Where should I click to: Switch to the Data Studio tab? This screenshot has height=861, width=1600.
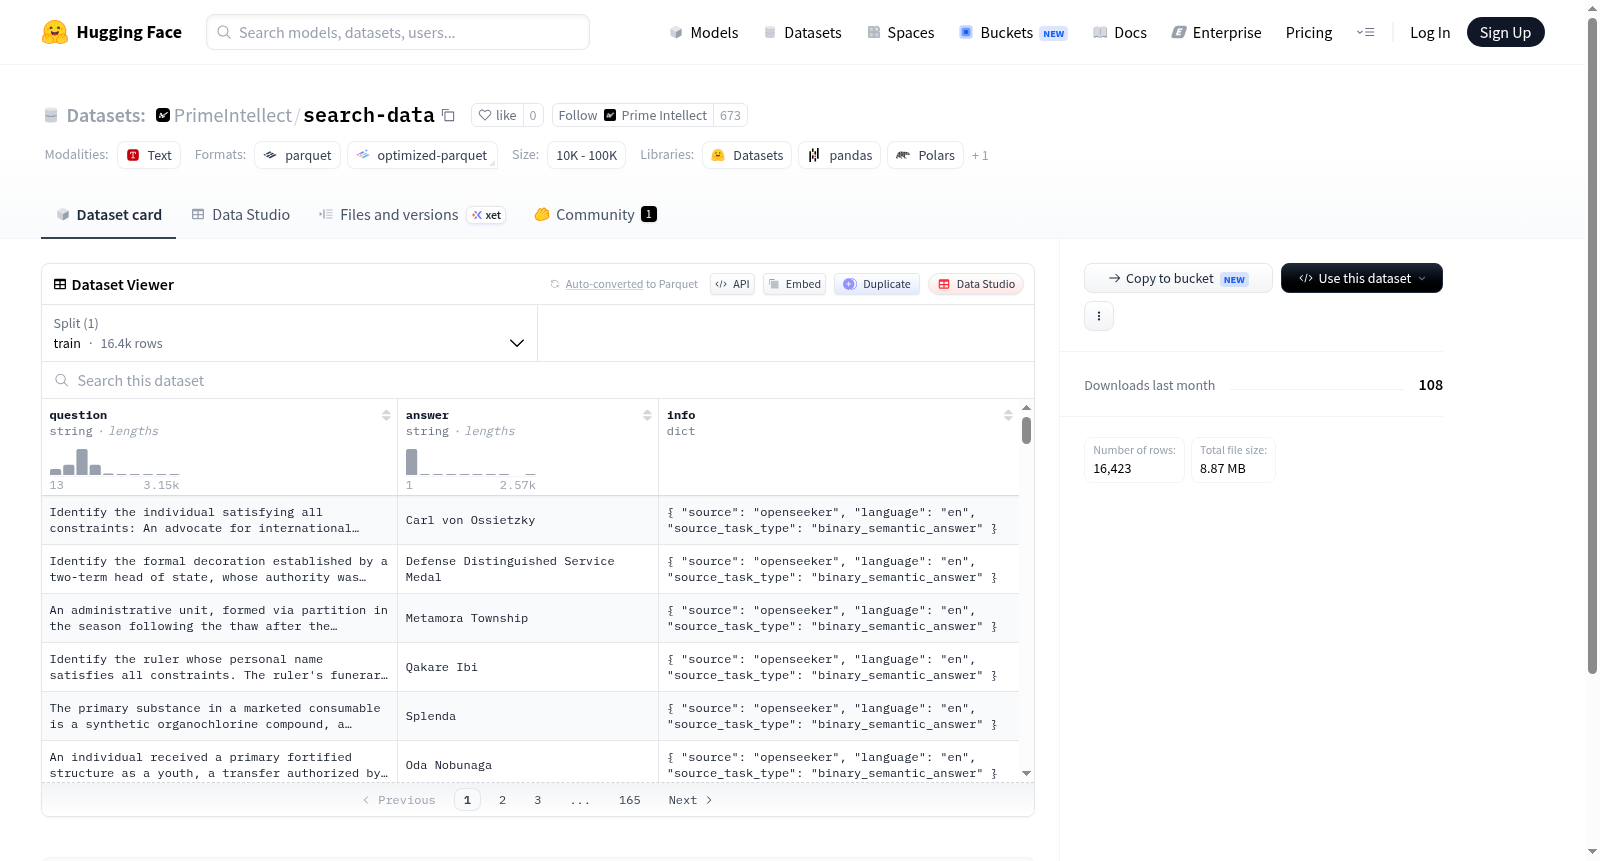[x=241, y=215]
